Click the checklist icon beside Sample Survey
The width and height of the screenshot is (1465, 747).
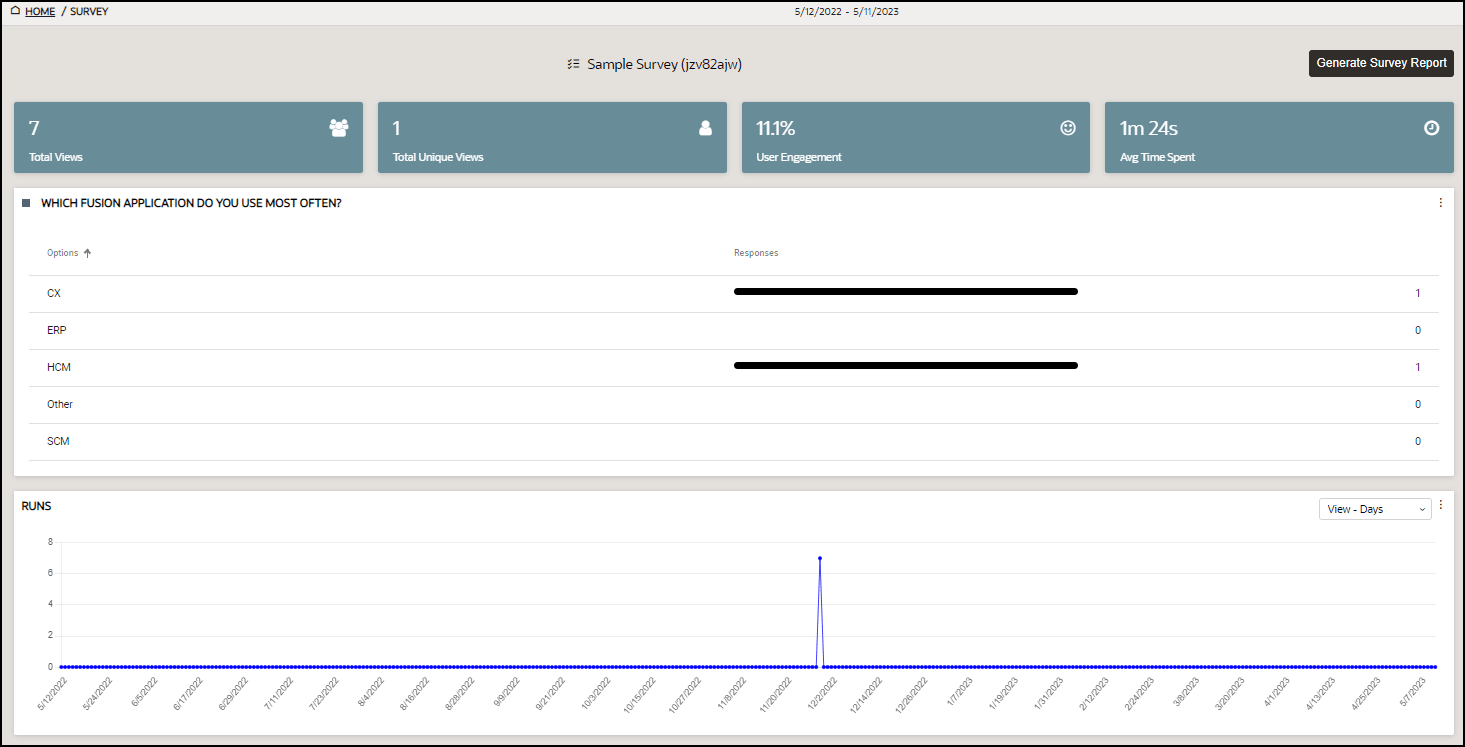573,64
